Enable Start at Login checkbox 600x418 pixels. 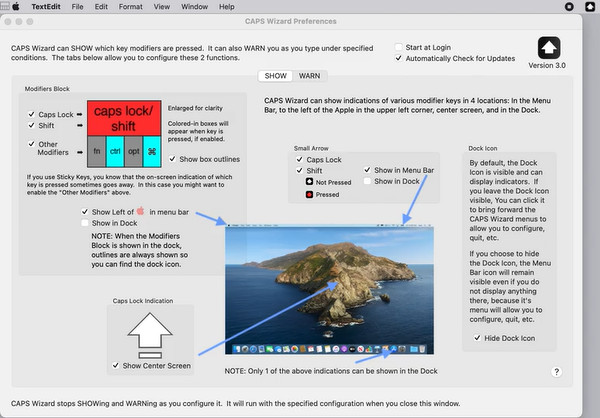click(398, 47)
